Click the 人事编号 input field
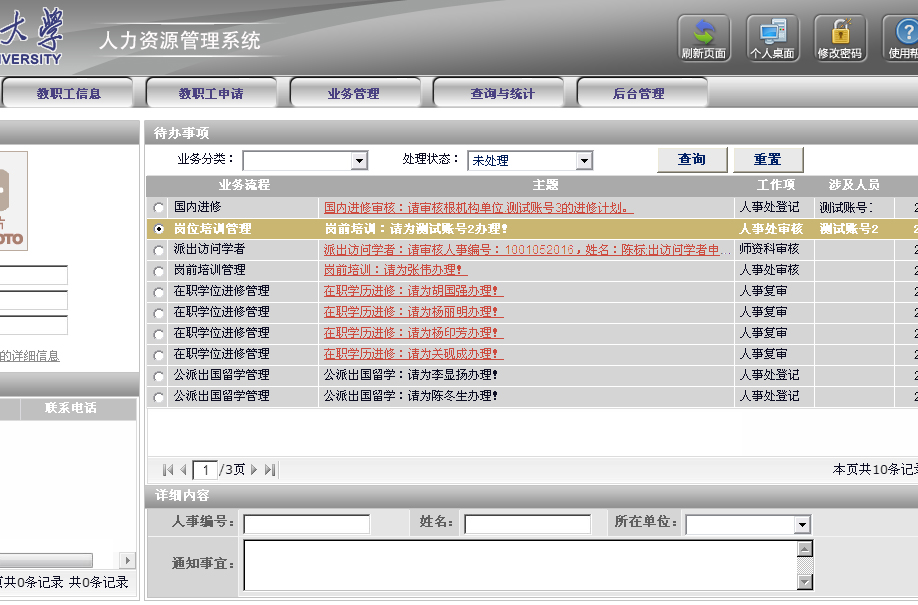Screen dimensions: 918x605 click(306, 524)
